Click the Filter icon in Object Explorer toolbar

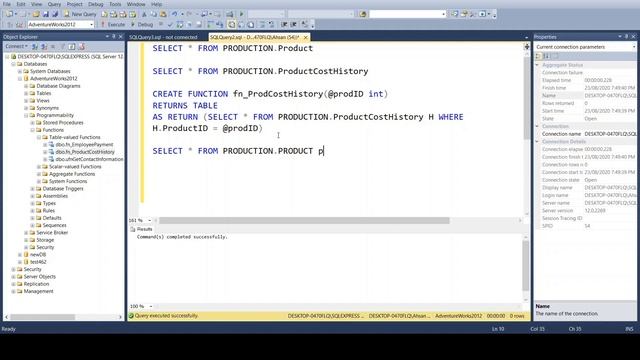[x=62, y=47]
